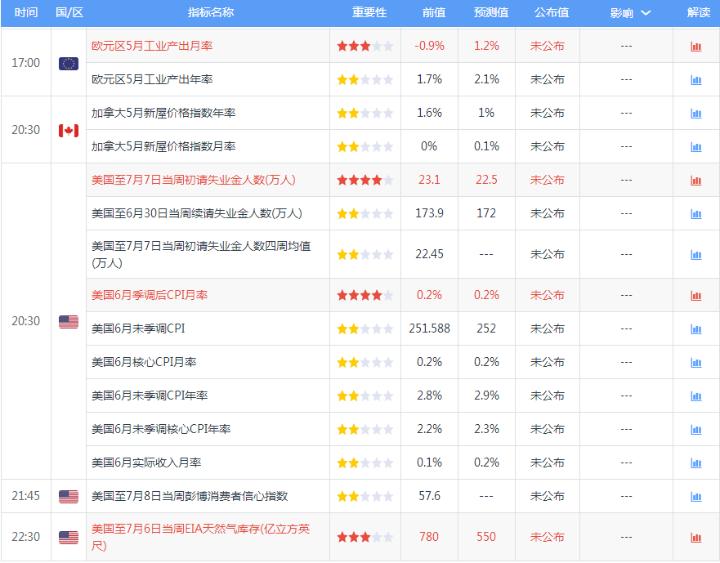
Task: Open chart icon for 美国至7月7日当周初请失业金人数(万人)
Action: pyautogui.click(x=696, y=180)
